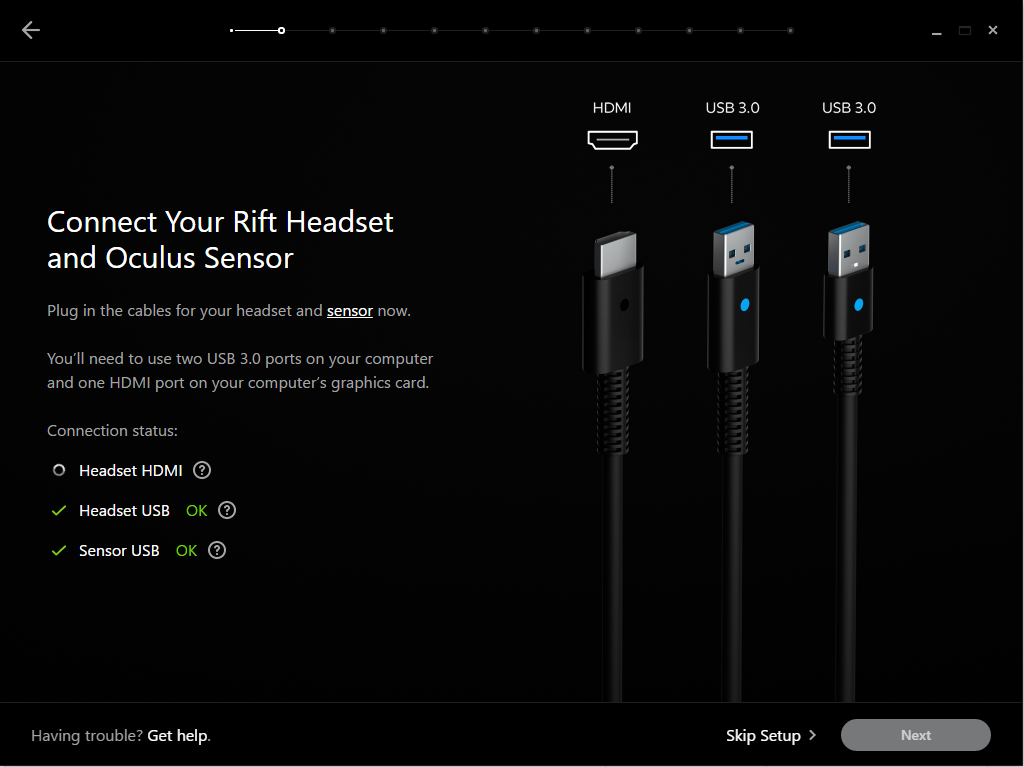Click the Next button

click(x=916, y=735)
